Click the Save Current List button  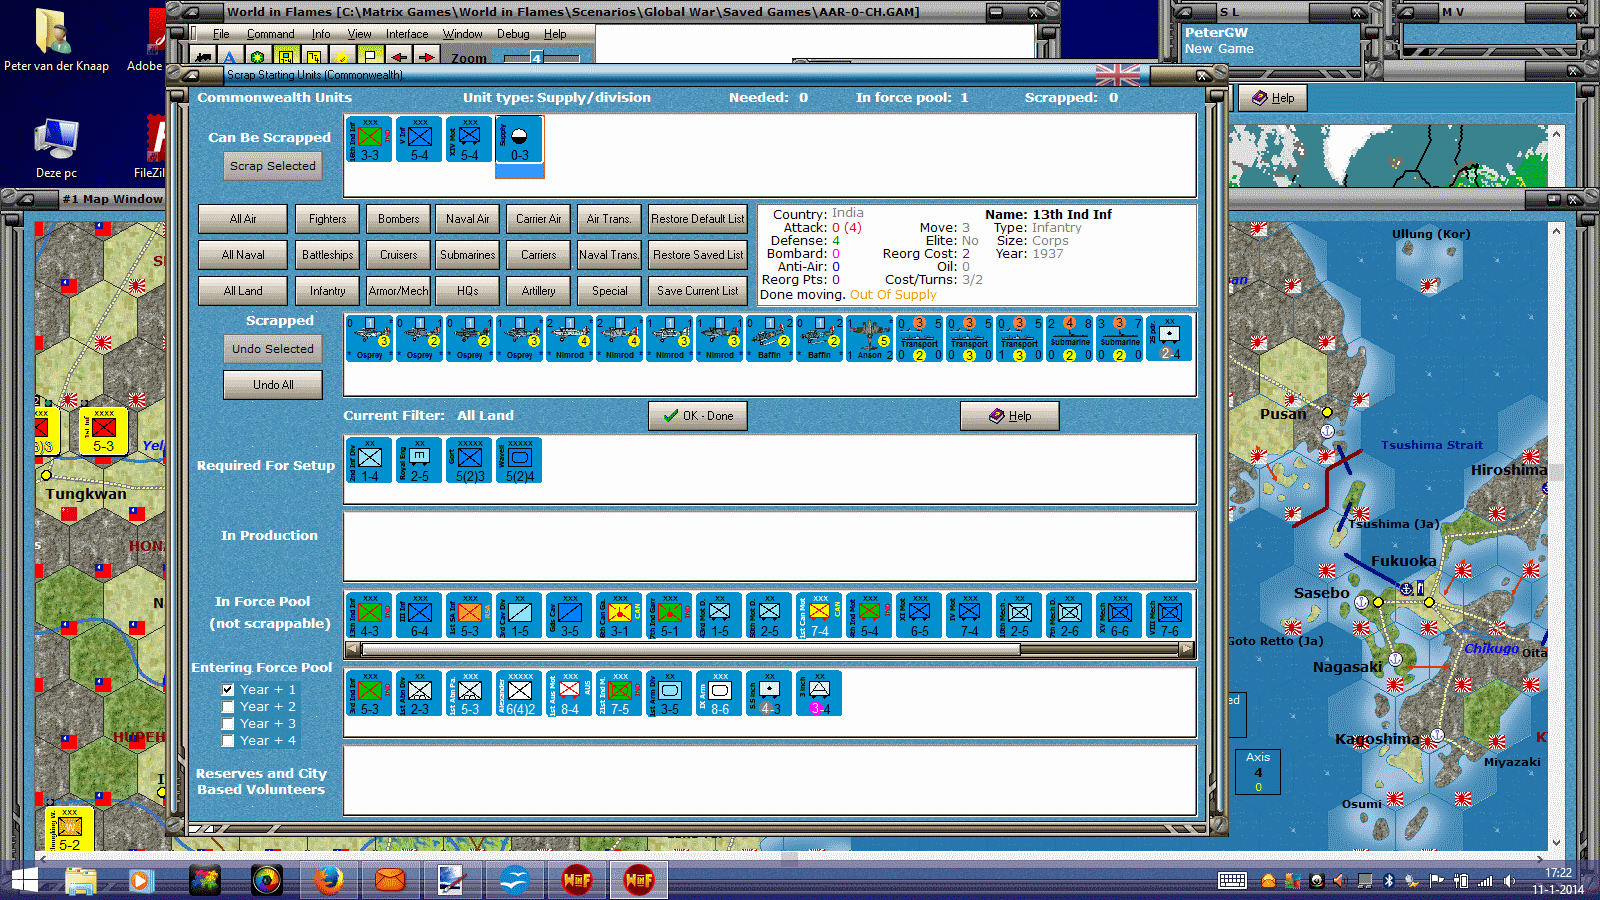[x=698, y=291]
